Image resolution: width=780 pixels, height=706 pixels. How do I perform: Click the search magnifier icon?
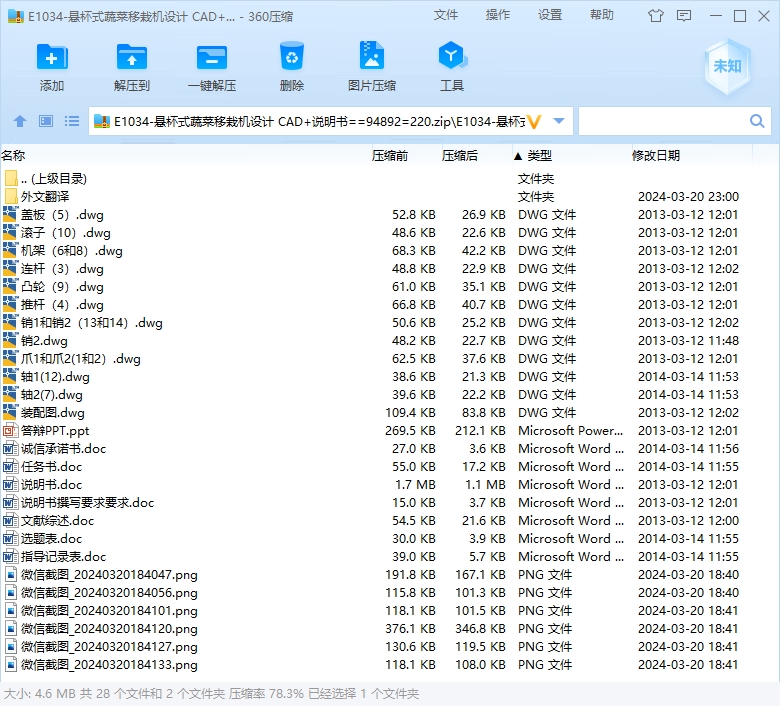757,121
